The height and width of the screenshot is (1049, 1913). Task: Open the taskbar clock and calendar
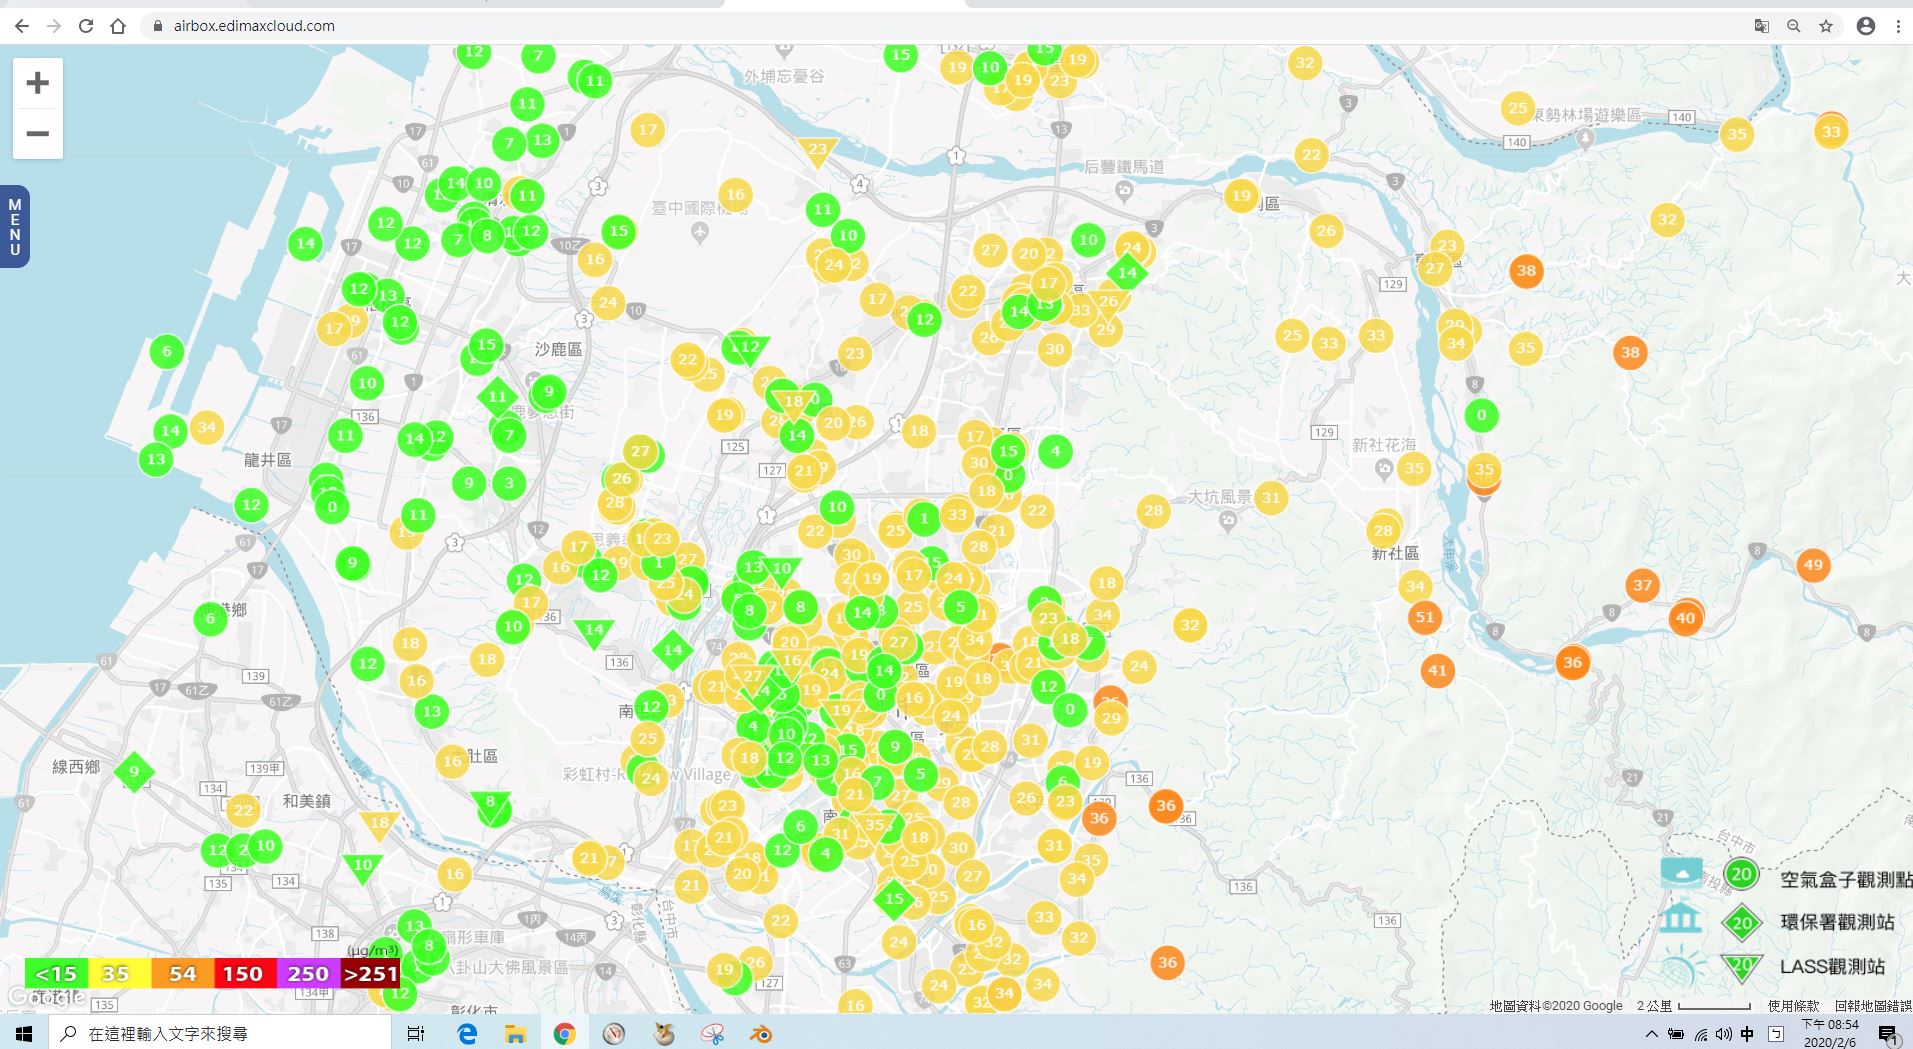tap(1830, 1033)
